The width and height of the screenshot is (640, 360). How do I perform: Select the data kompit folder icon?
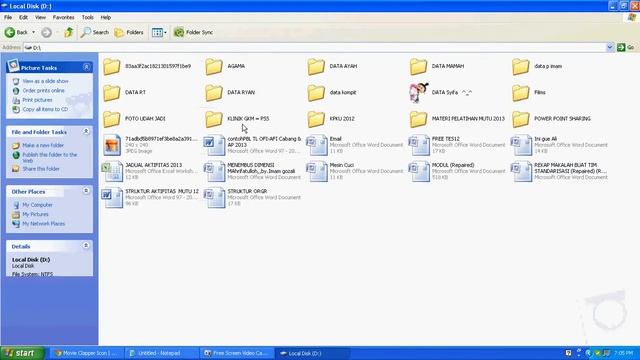[x=316, y=93]
